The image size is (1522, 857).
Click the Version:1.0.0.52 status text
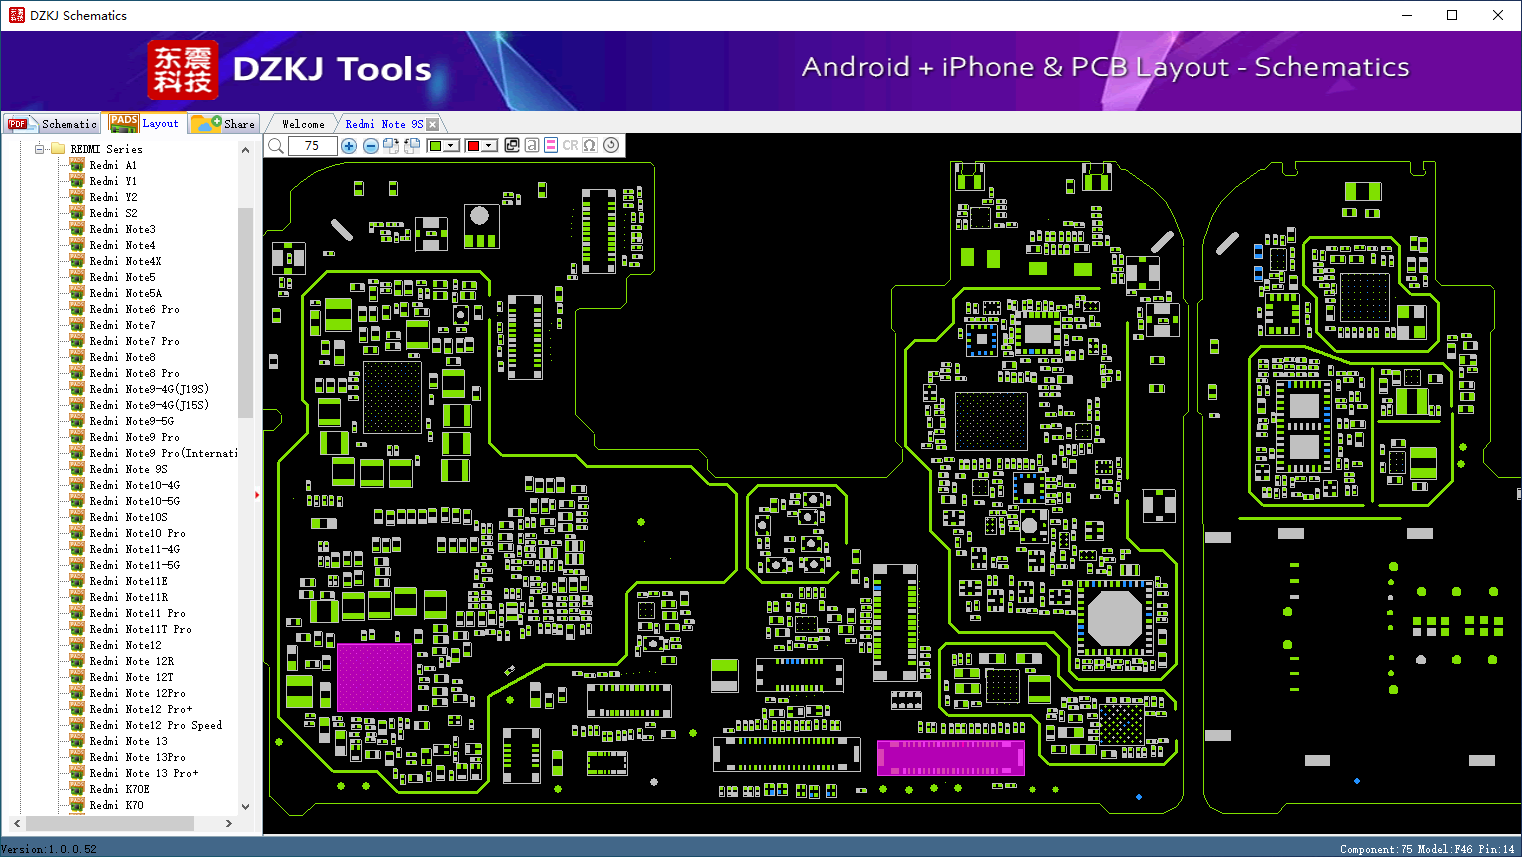(49, 849)
